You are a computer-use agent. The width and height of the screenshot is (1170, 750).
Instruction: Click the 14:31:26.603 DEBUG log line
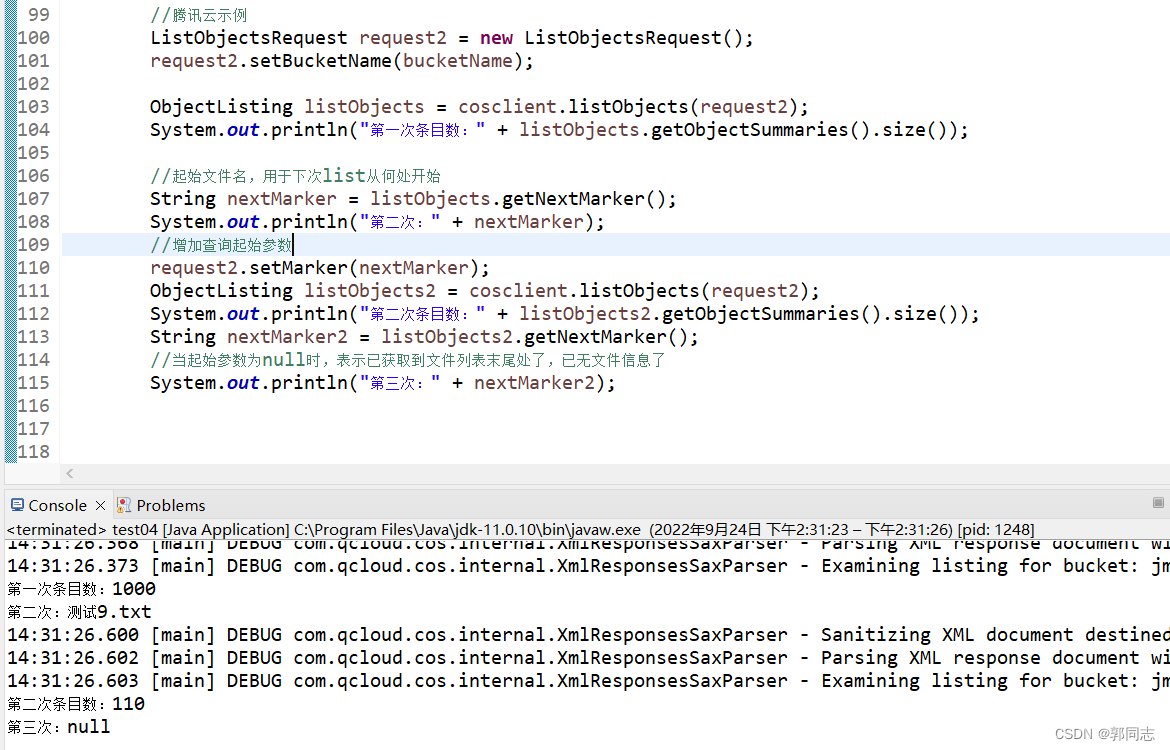(588, 681)
